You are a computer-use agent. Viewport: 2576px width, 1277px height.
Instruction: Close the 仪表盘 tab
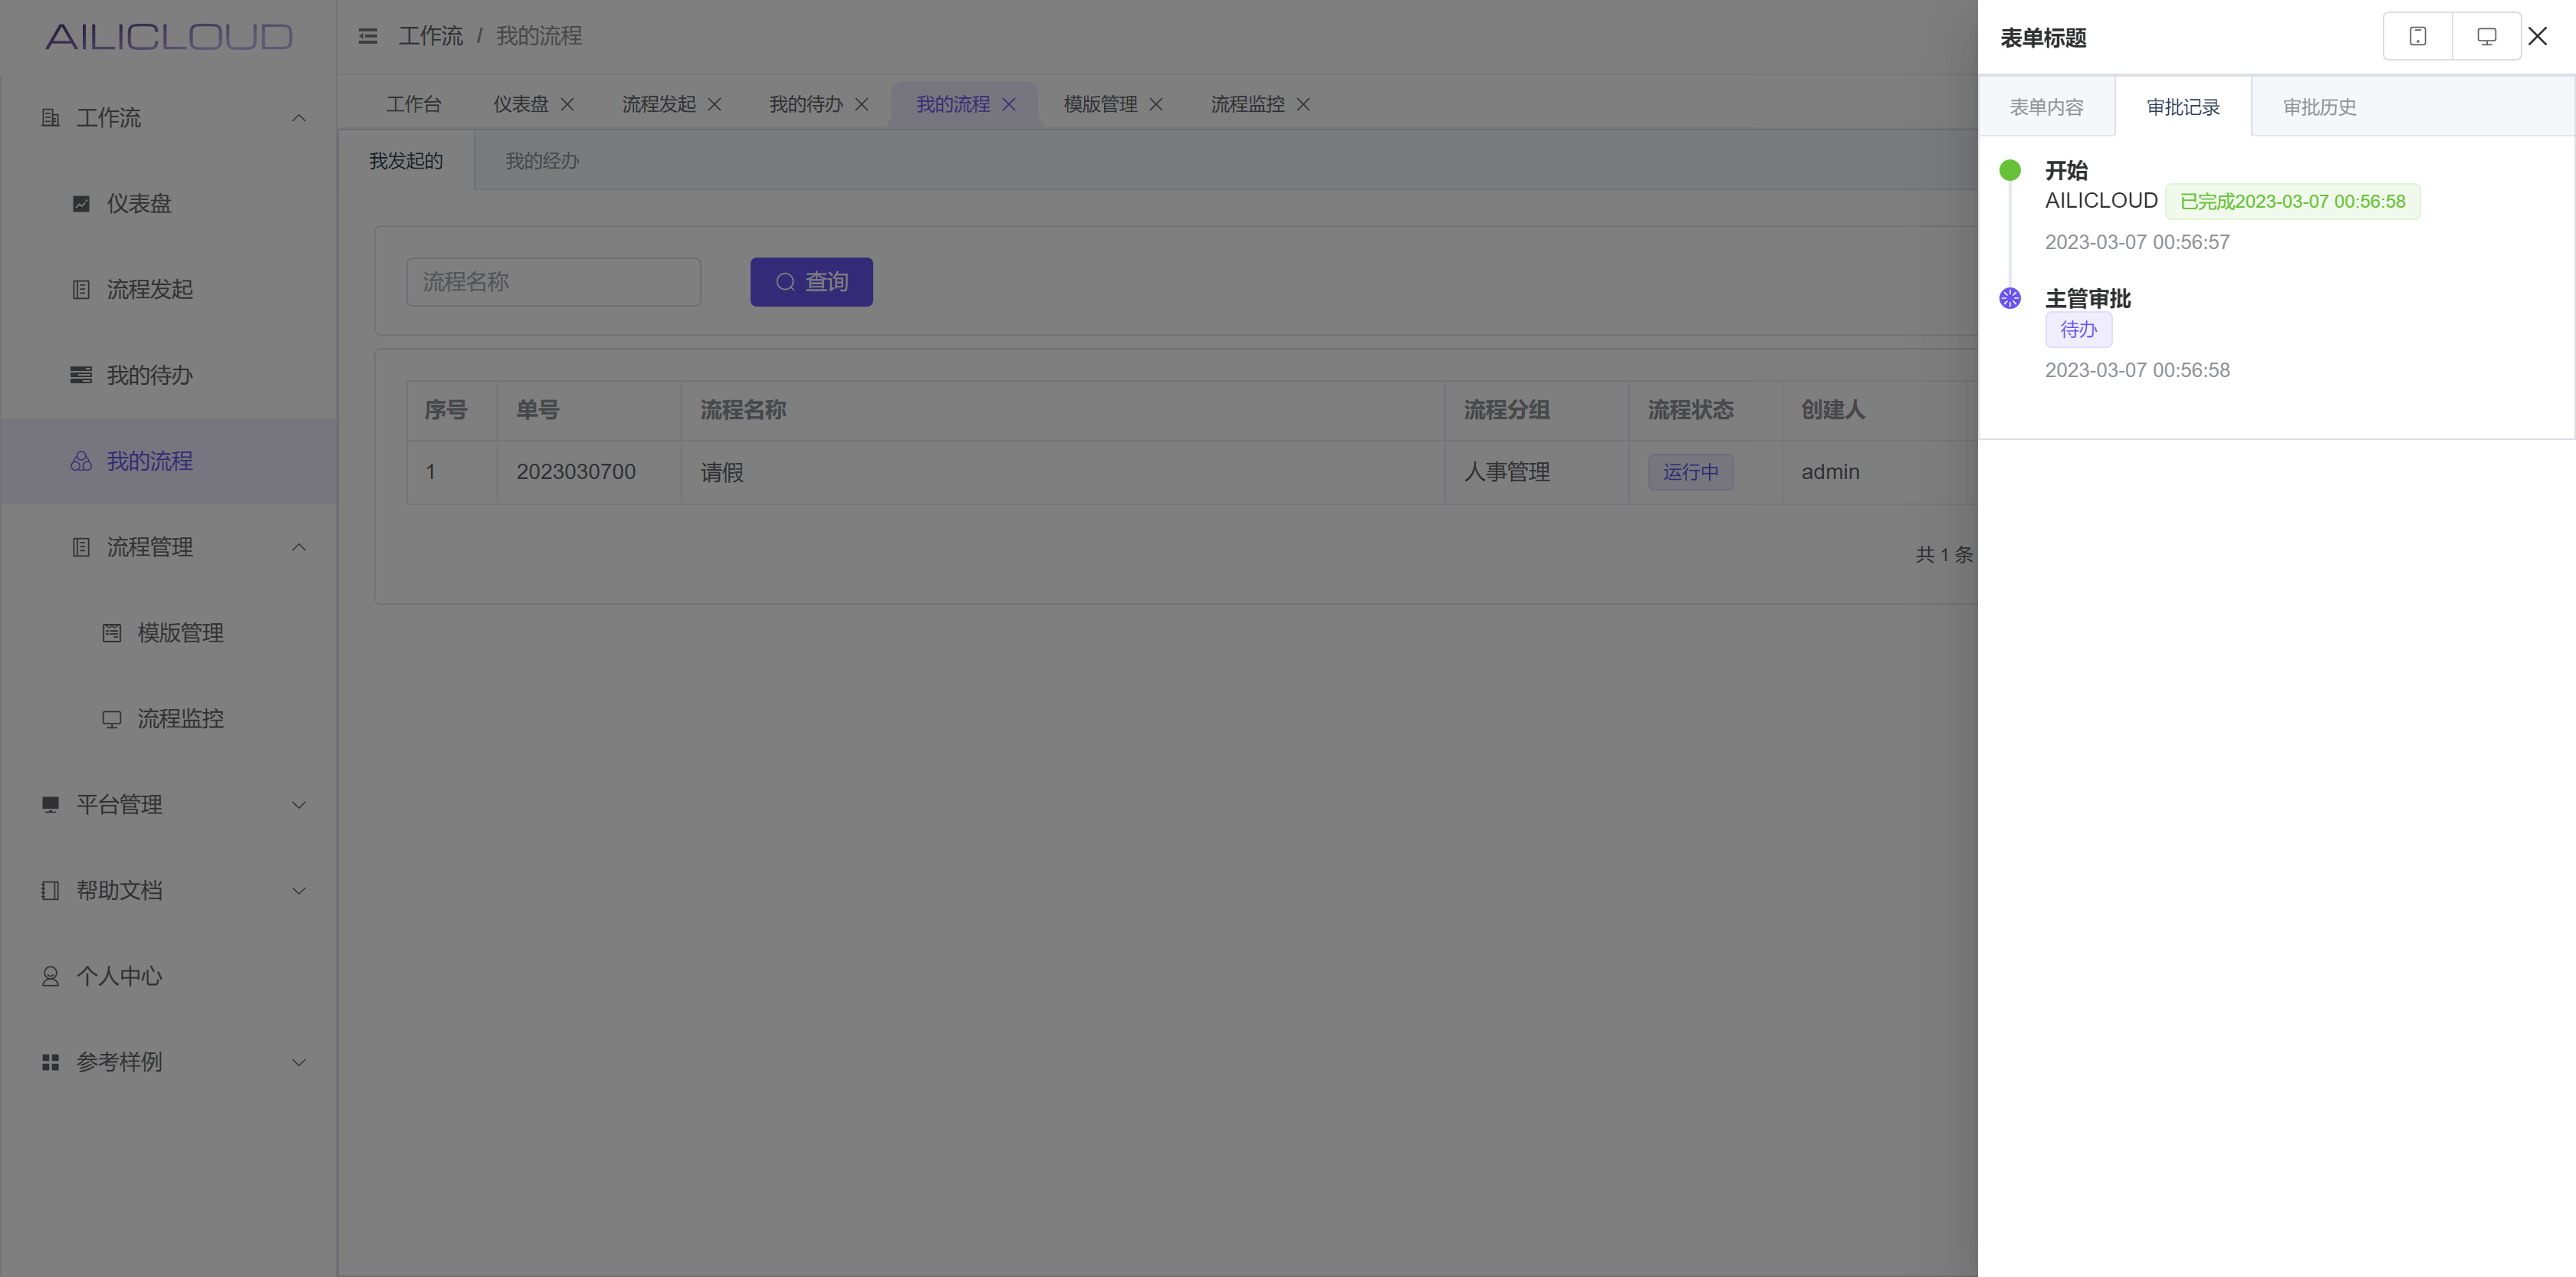point(567,104)
